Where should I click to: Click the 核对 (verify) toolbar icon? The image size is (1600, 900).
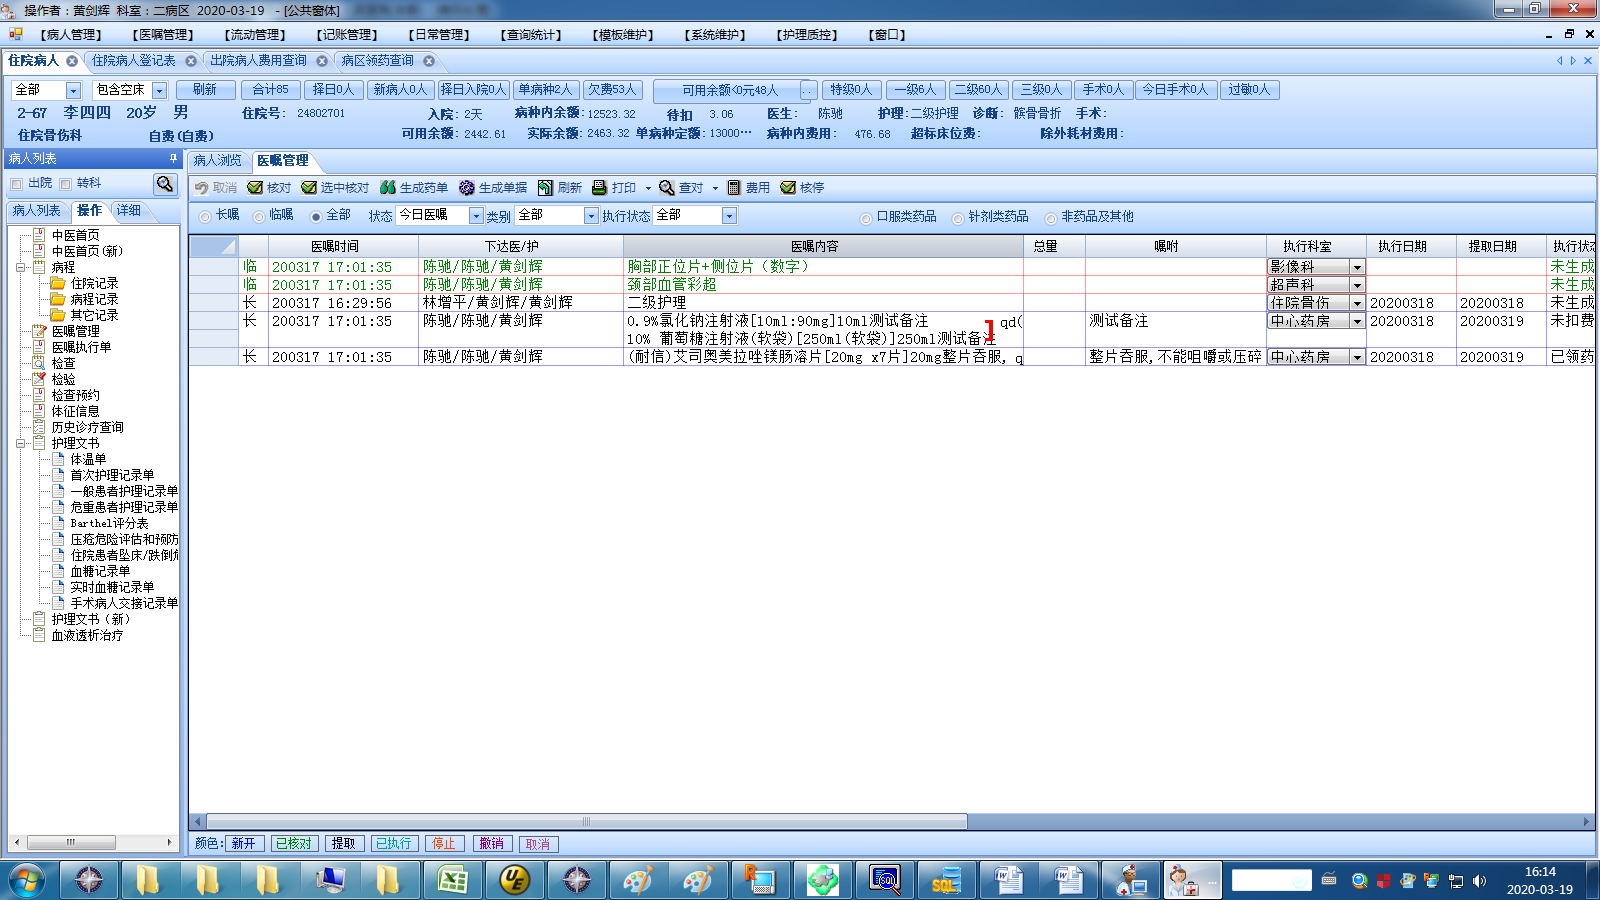[255, 188]
